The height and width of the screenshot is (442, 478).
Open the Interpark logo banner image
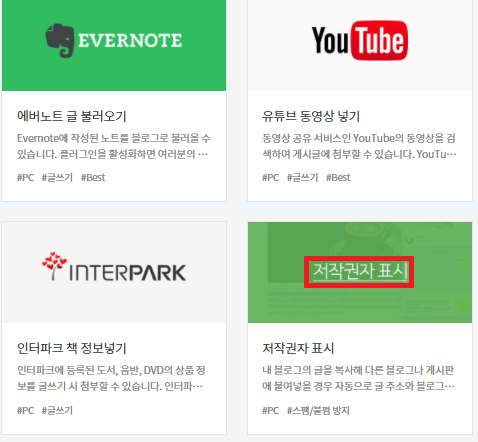pyautogui.click(x=114, y=272)
